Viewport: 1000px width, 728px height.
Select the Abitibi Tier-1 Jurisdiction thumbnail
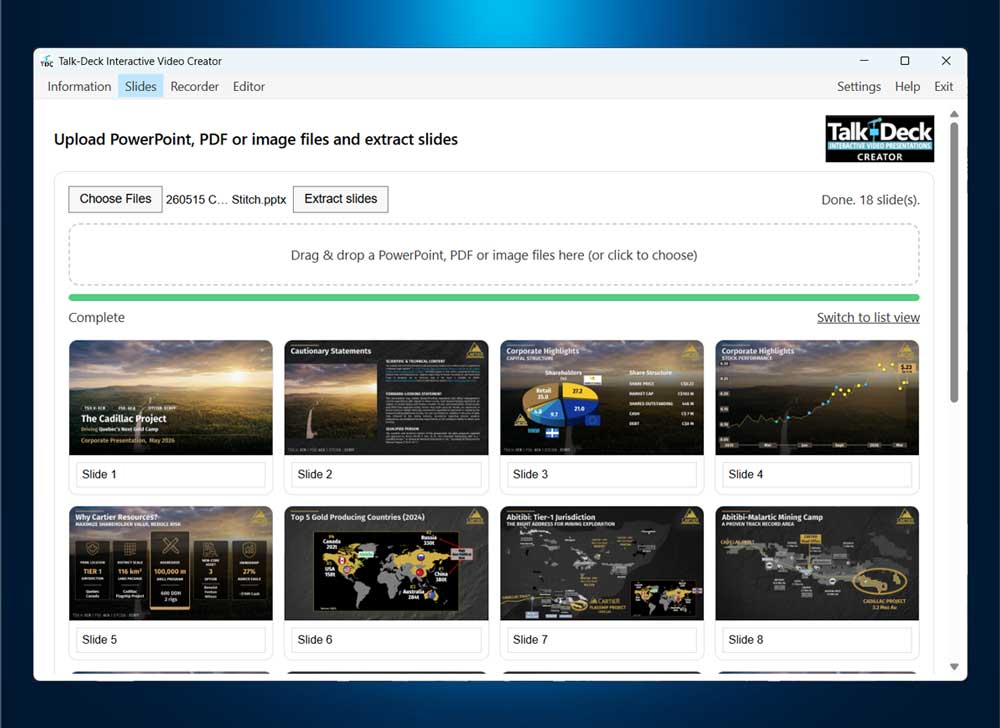[602, 563]
